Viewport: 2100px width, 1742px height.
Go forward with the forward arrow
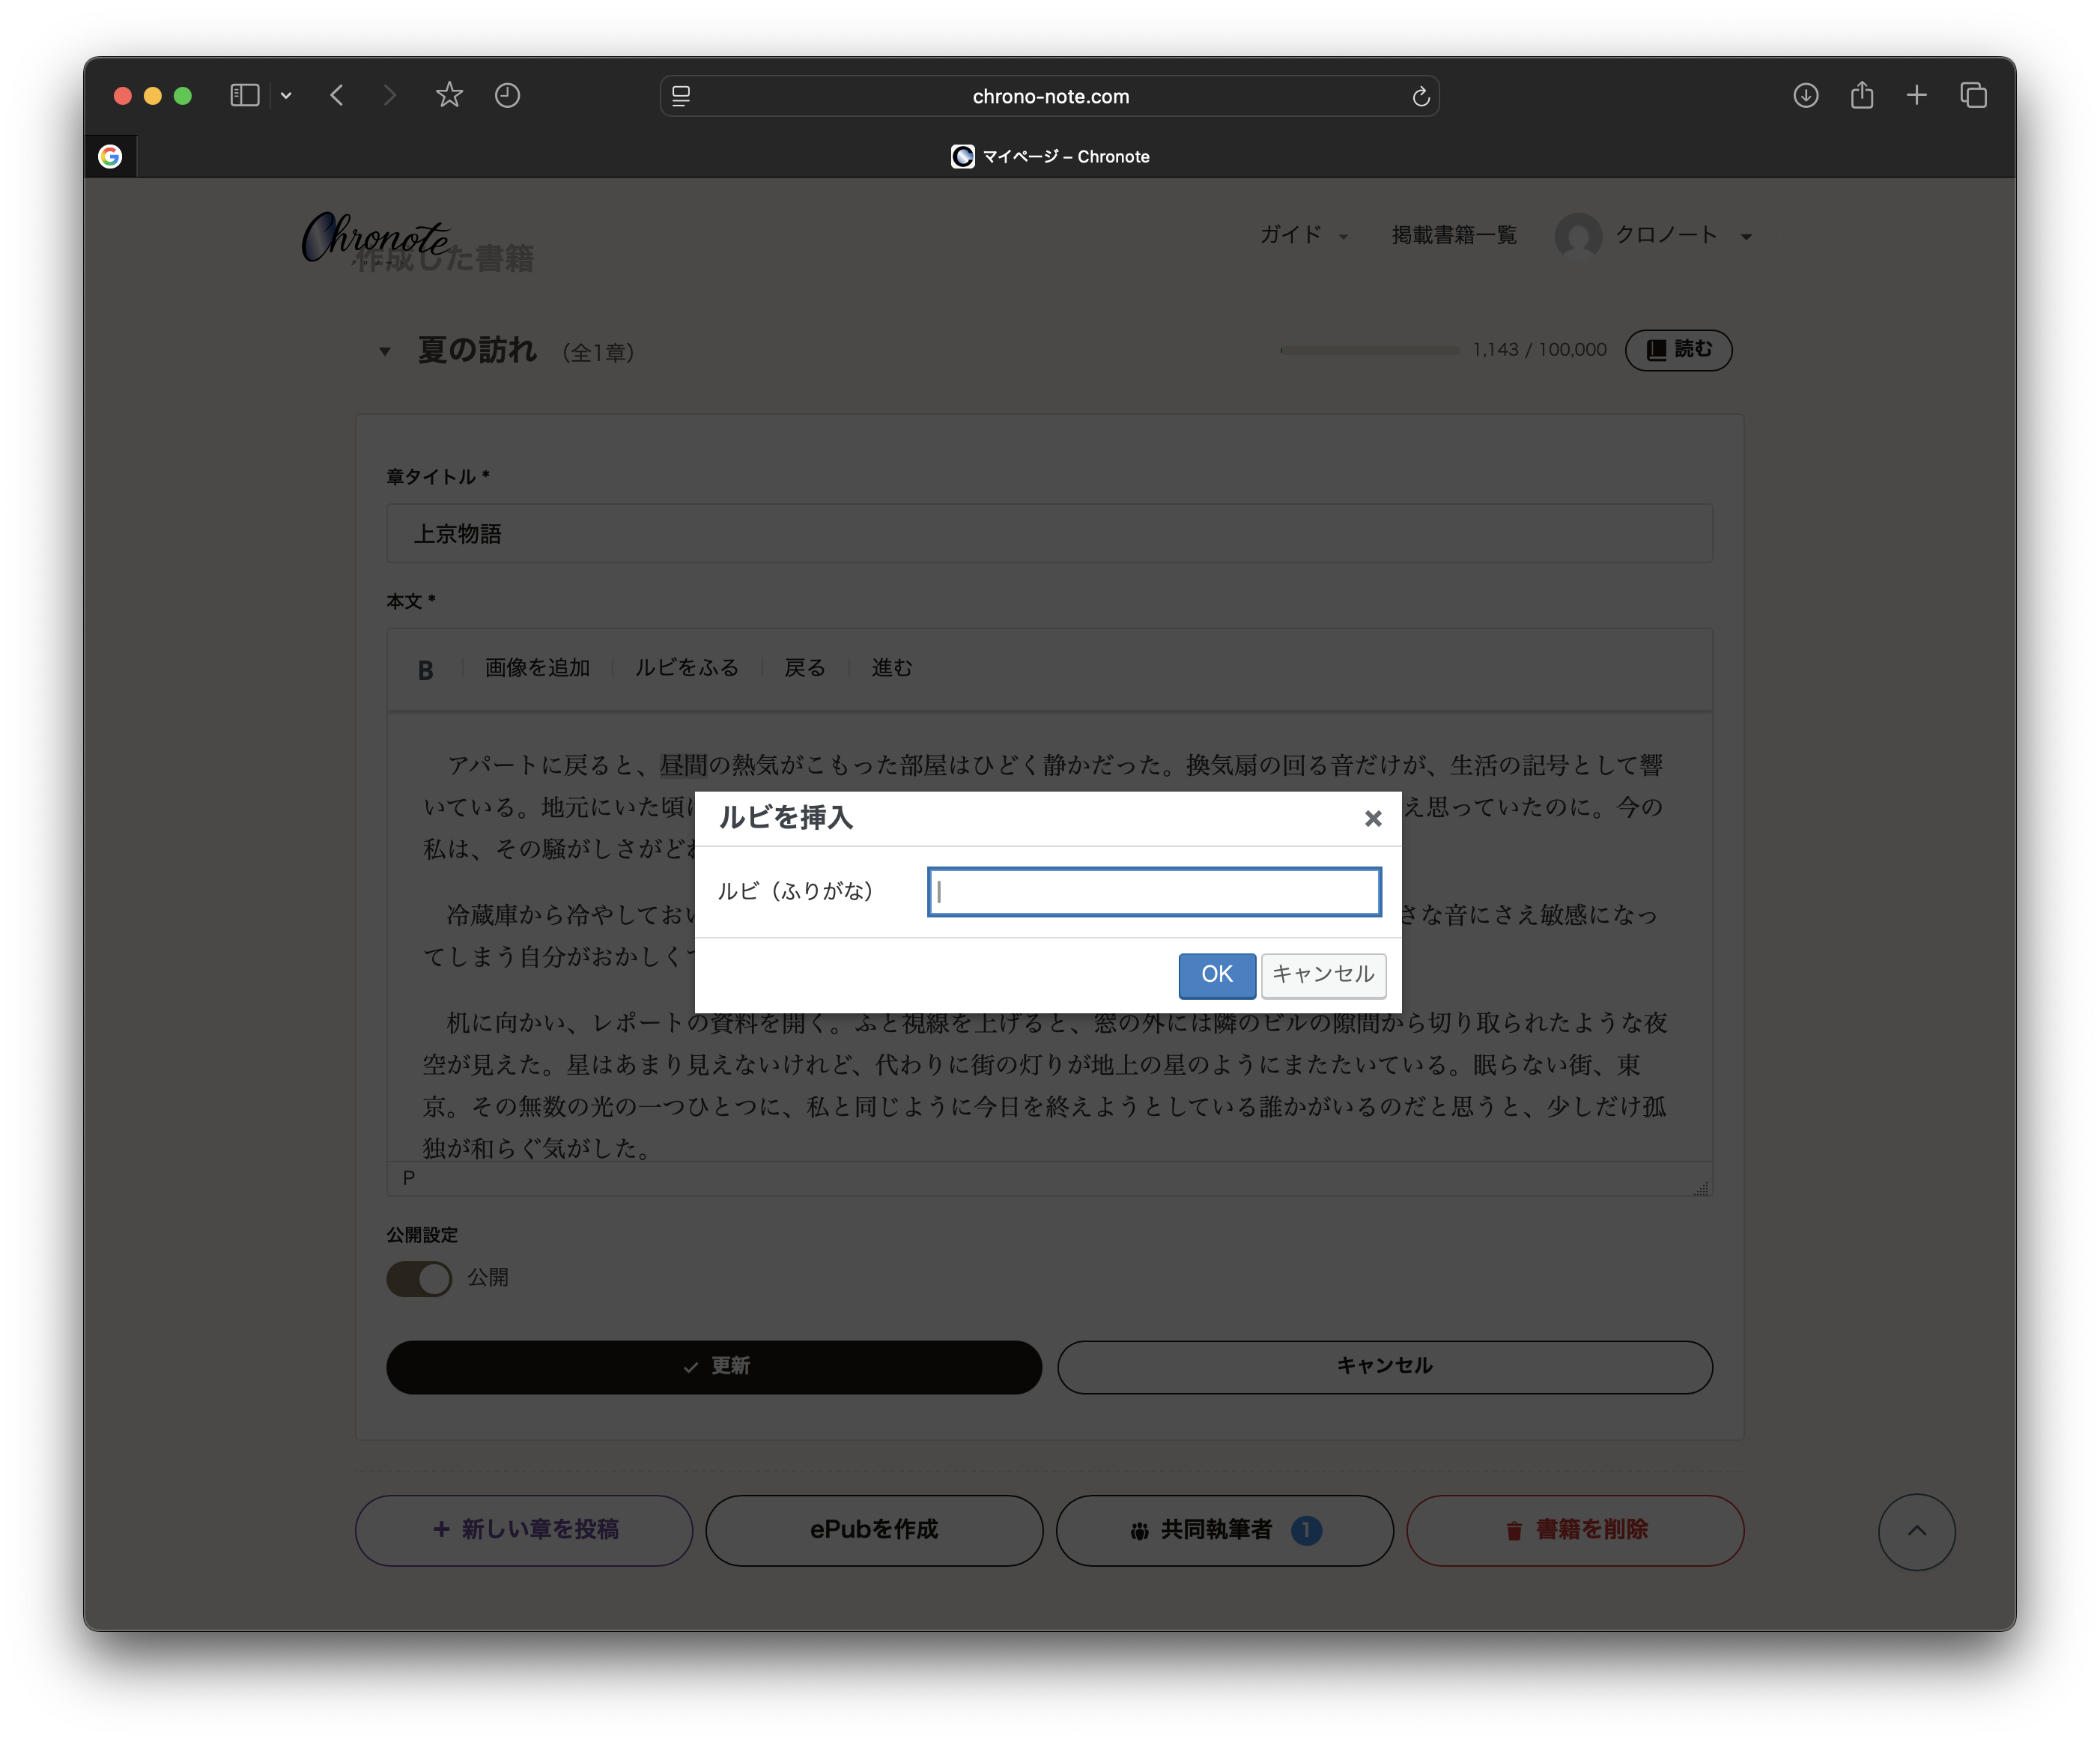[x=389, y=96]
